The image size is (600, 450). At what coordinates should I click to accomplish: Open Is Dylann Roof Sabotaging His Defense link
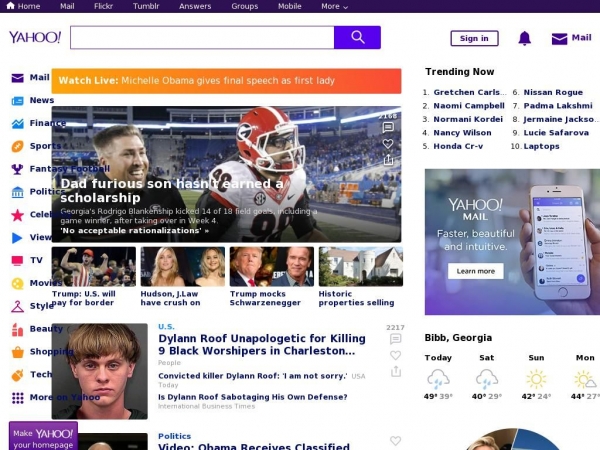click(253, 397)
